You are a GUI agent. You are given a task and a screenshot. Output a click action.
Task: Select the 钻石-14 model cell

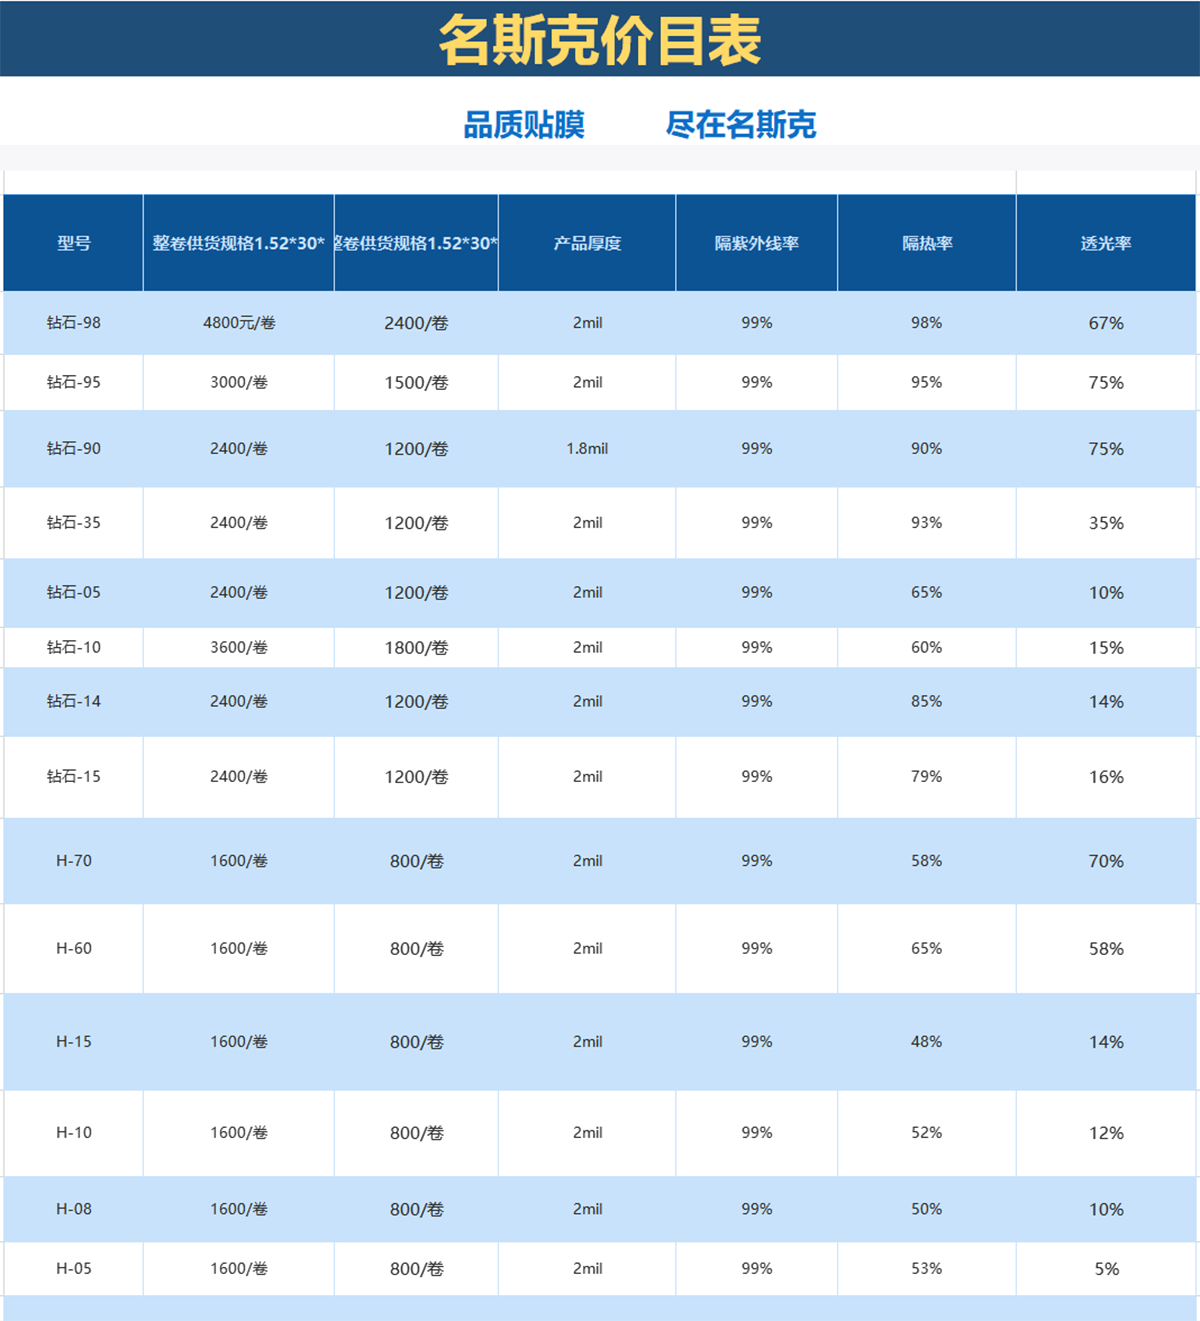coord(74,702)
